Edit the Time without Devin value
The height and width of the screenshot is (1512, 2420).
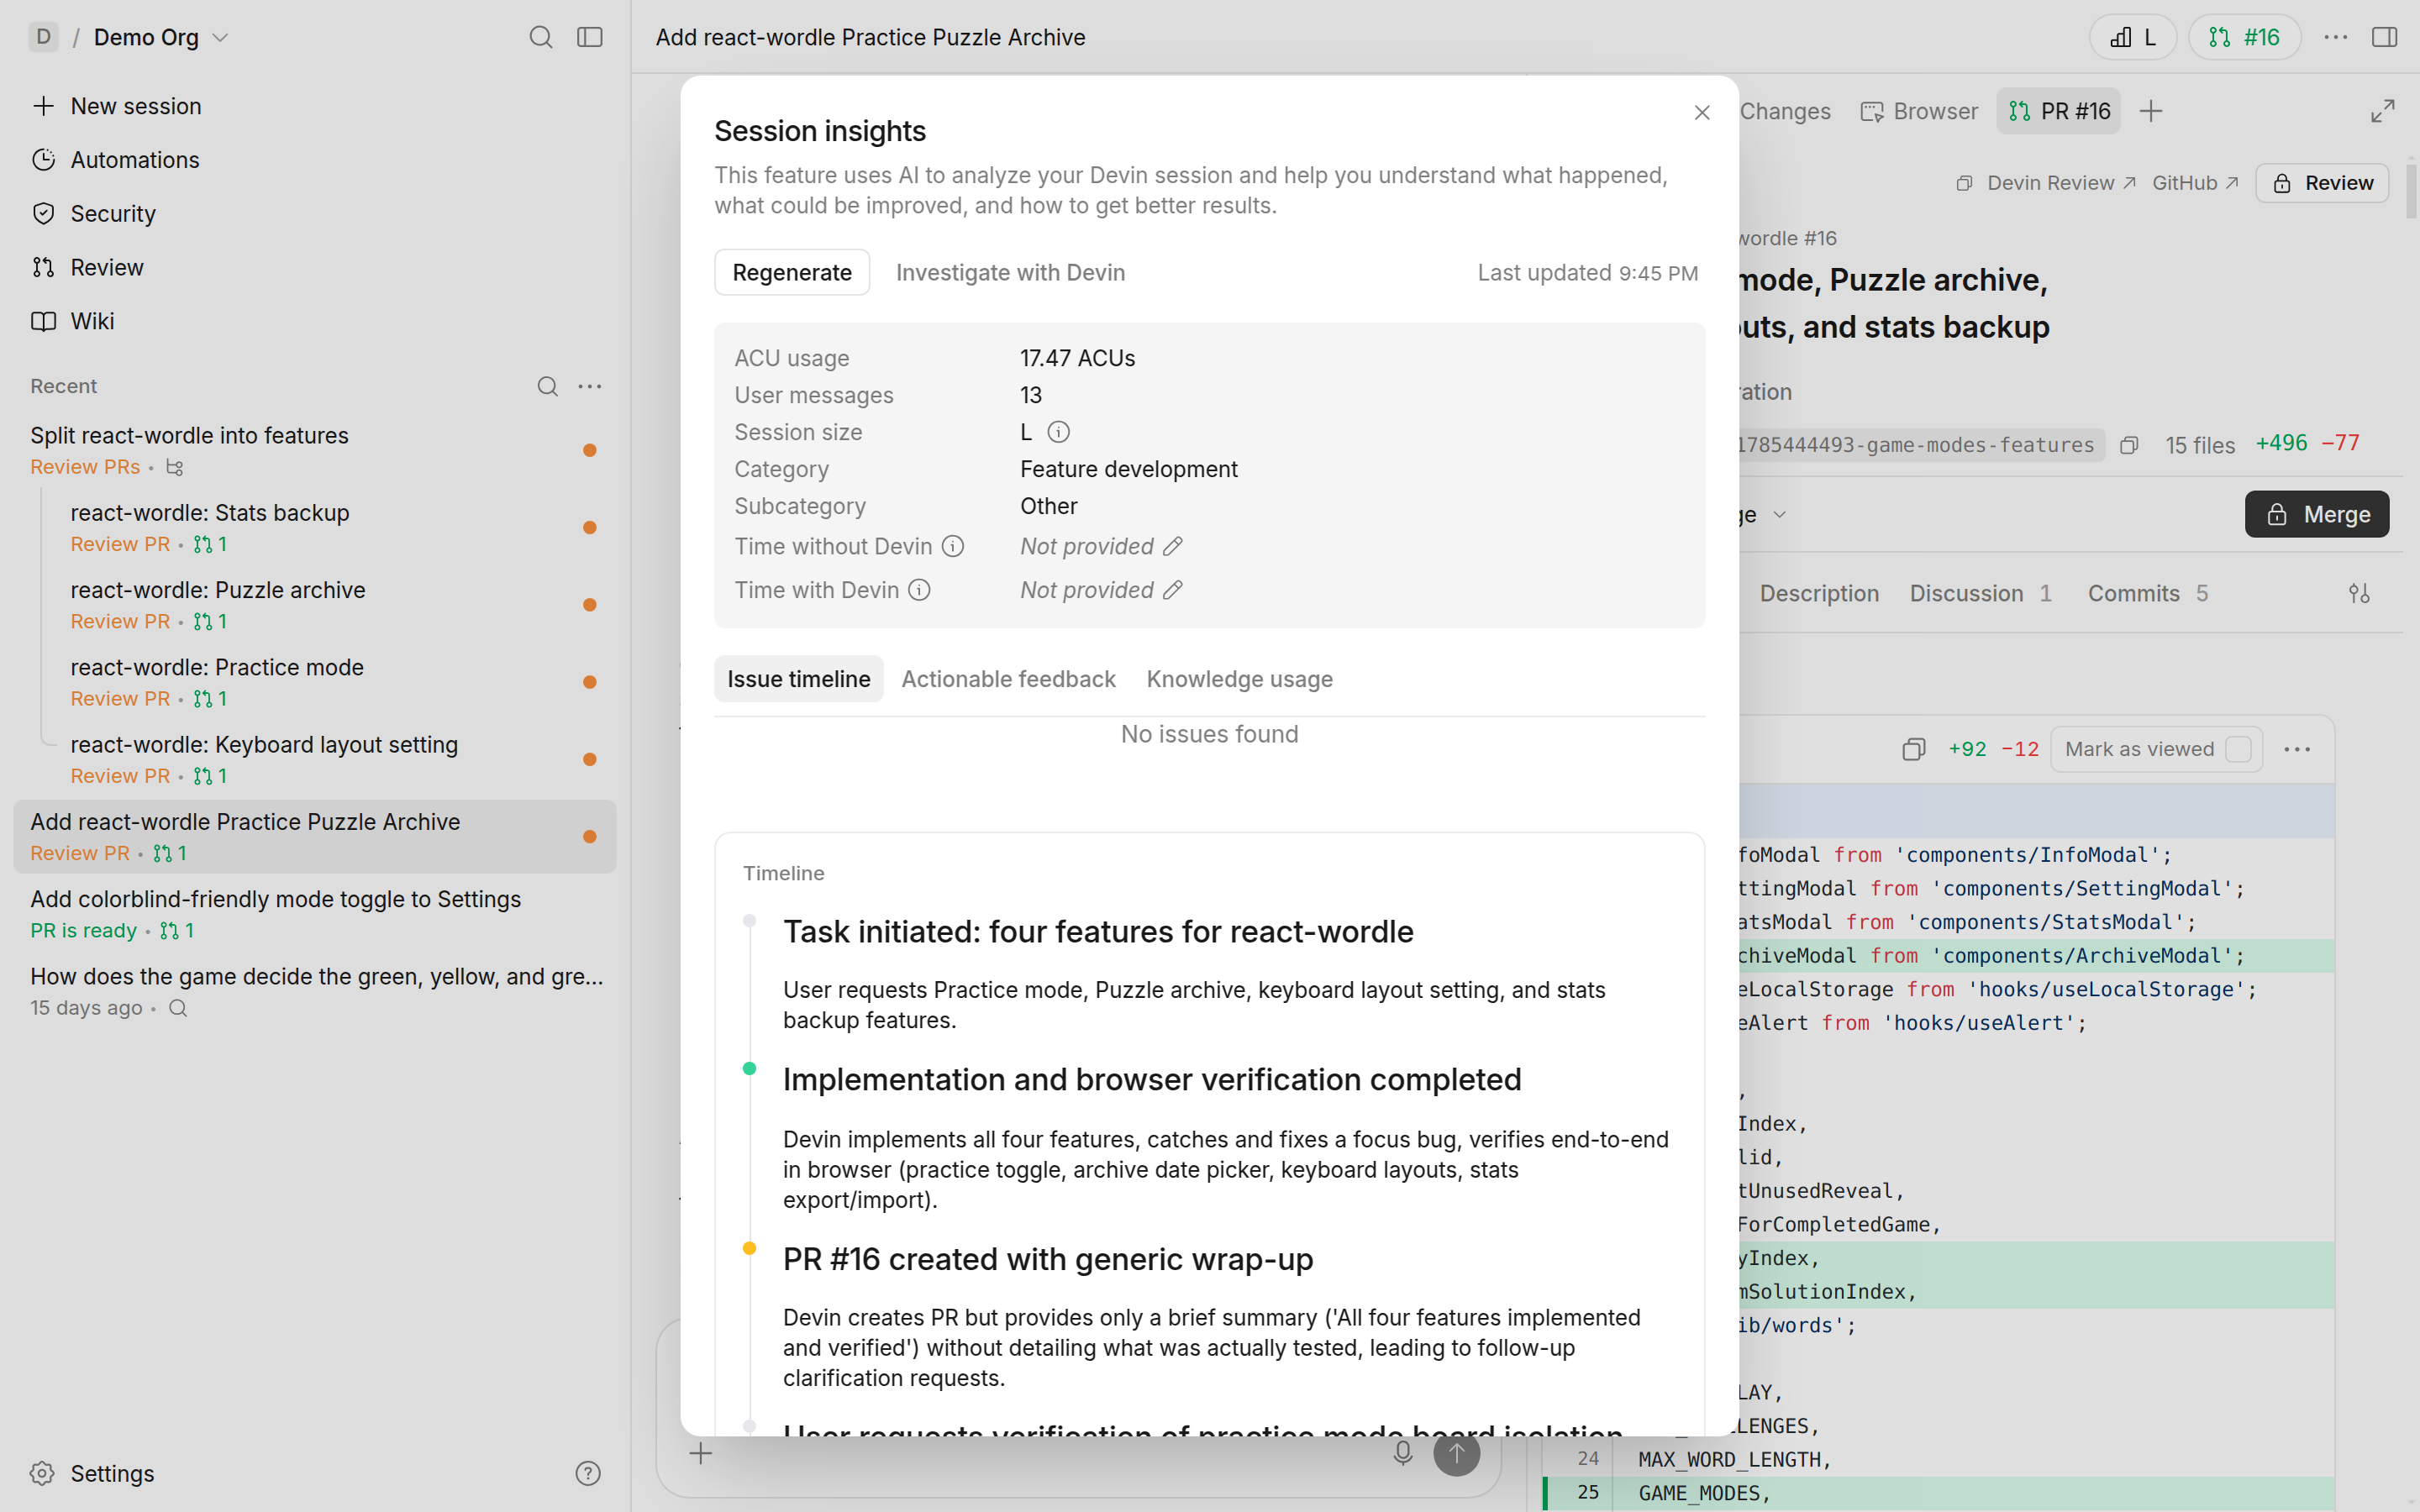1173,546
